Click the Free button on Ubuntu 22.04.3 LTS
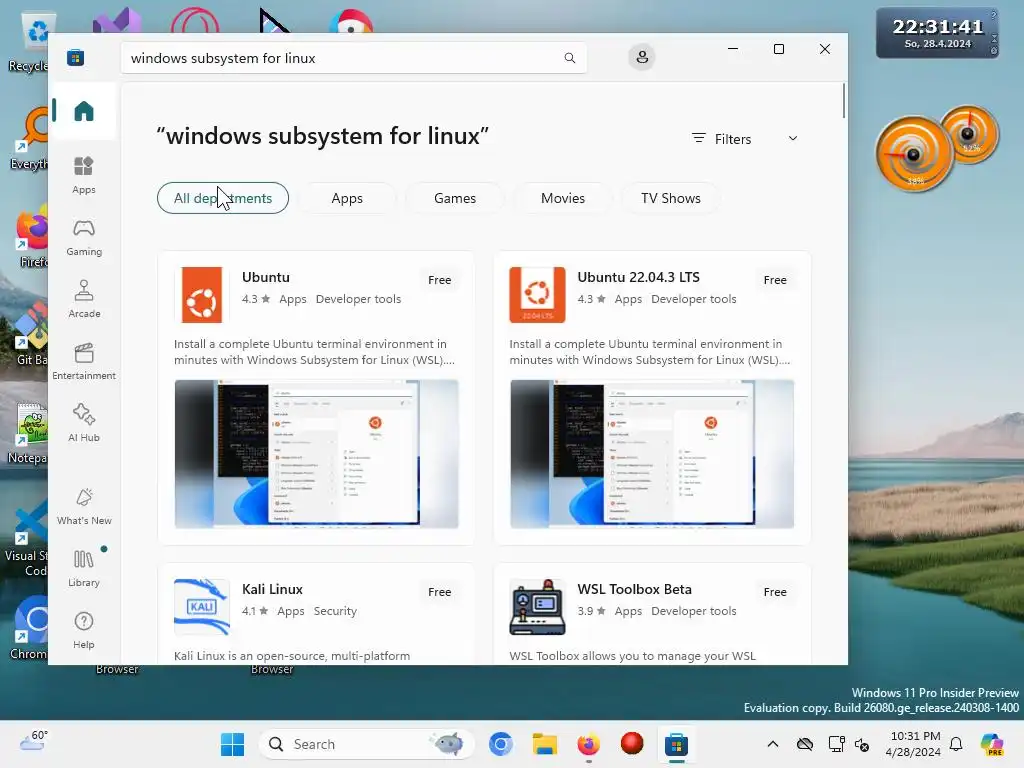1024x768 pixels. [x=775, y=280]
